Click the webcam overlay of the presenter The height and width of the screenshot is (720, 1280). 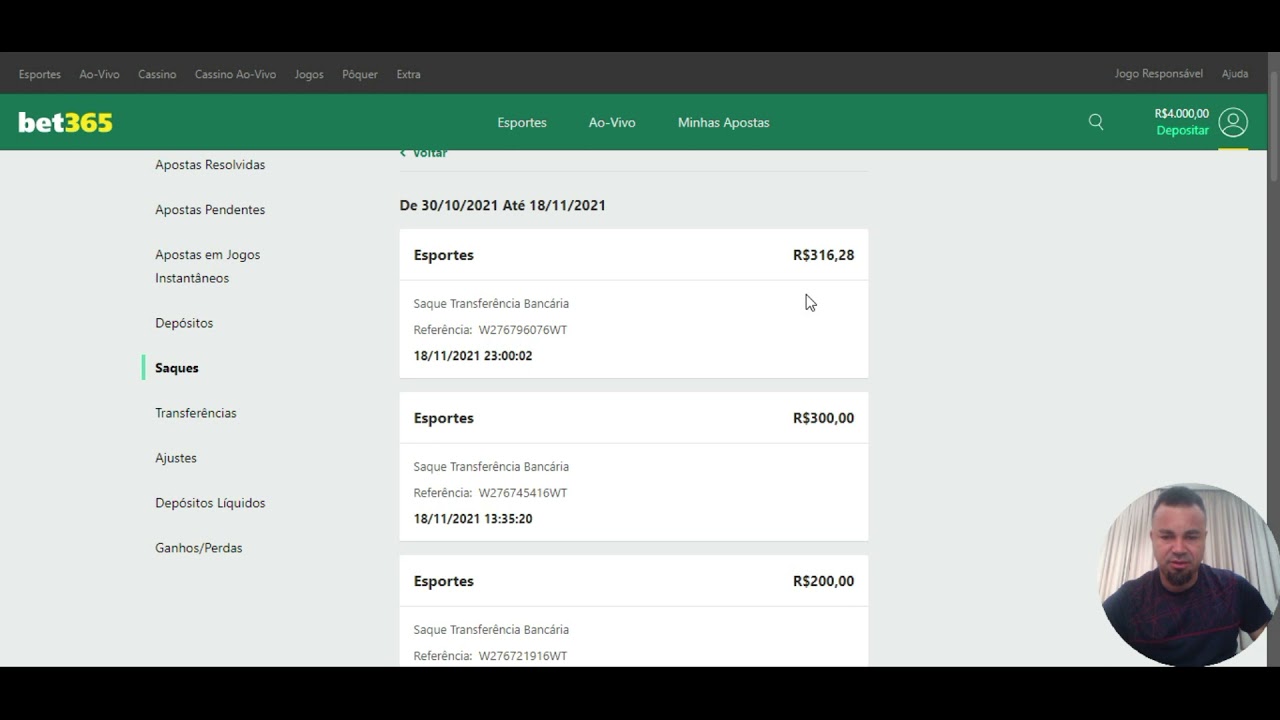(x=1189, y=575)
